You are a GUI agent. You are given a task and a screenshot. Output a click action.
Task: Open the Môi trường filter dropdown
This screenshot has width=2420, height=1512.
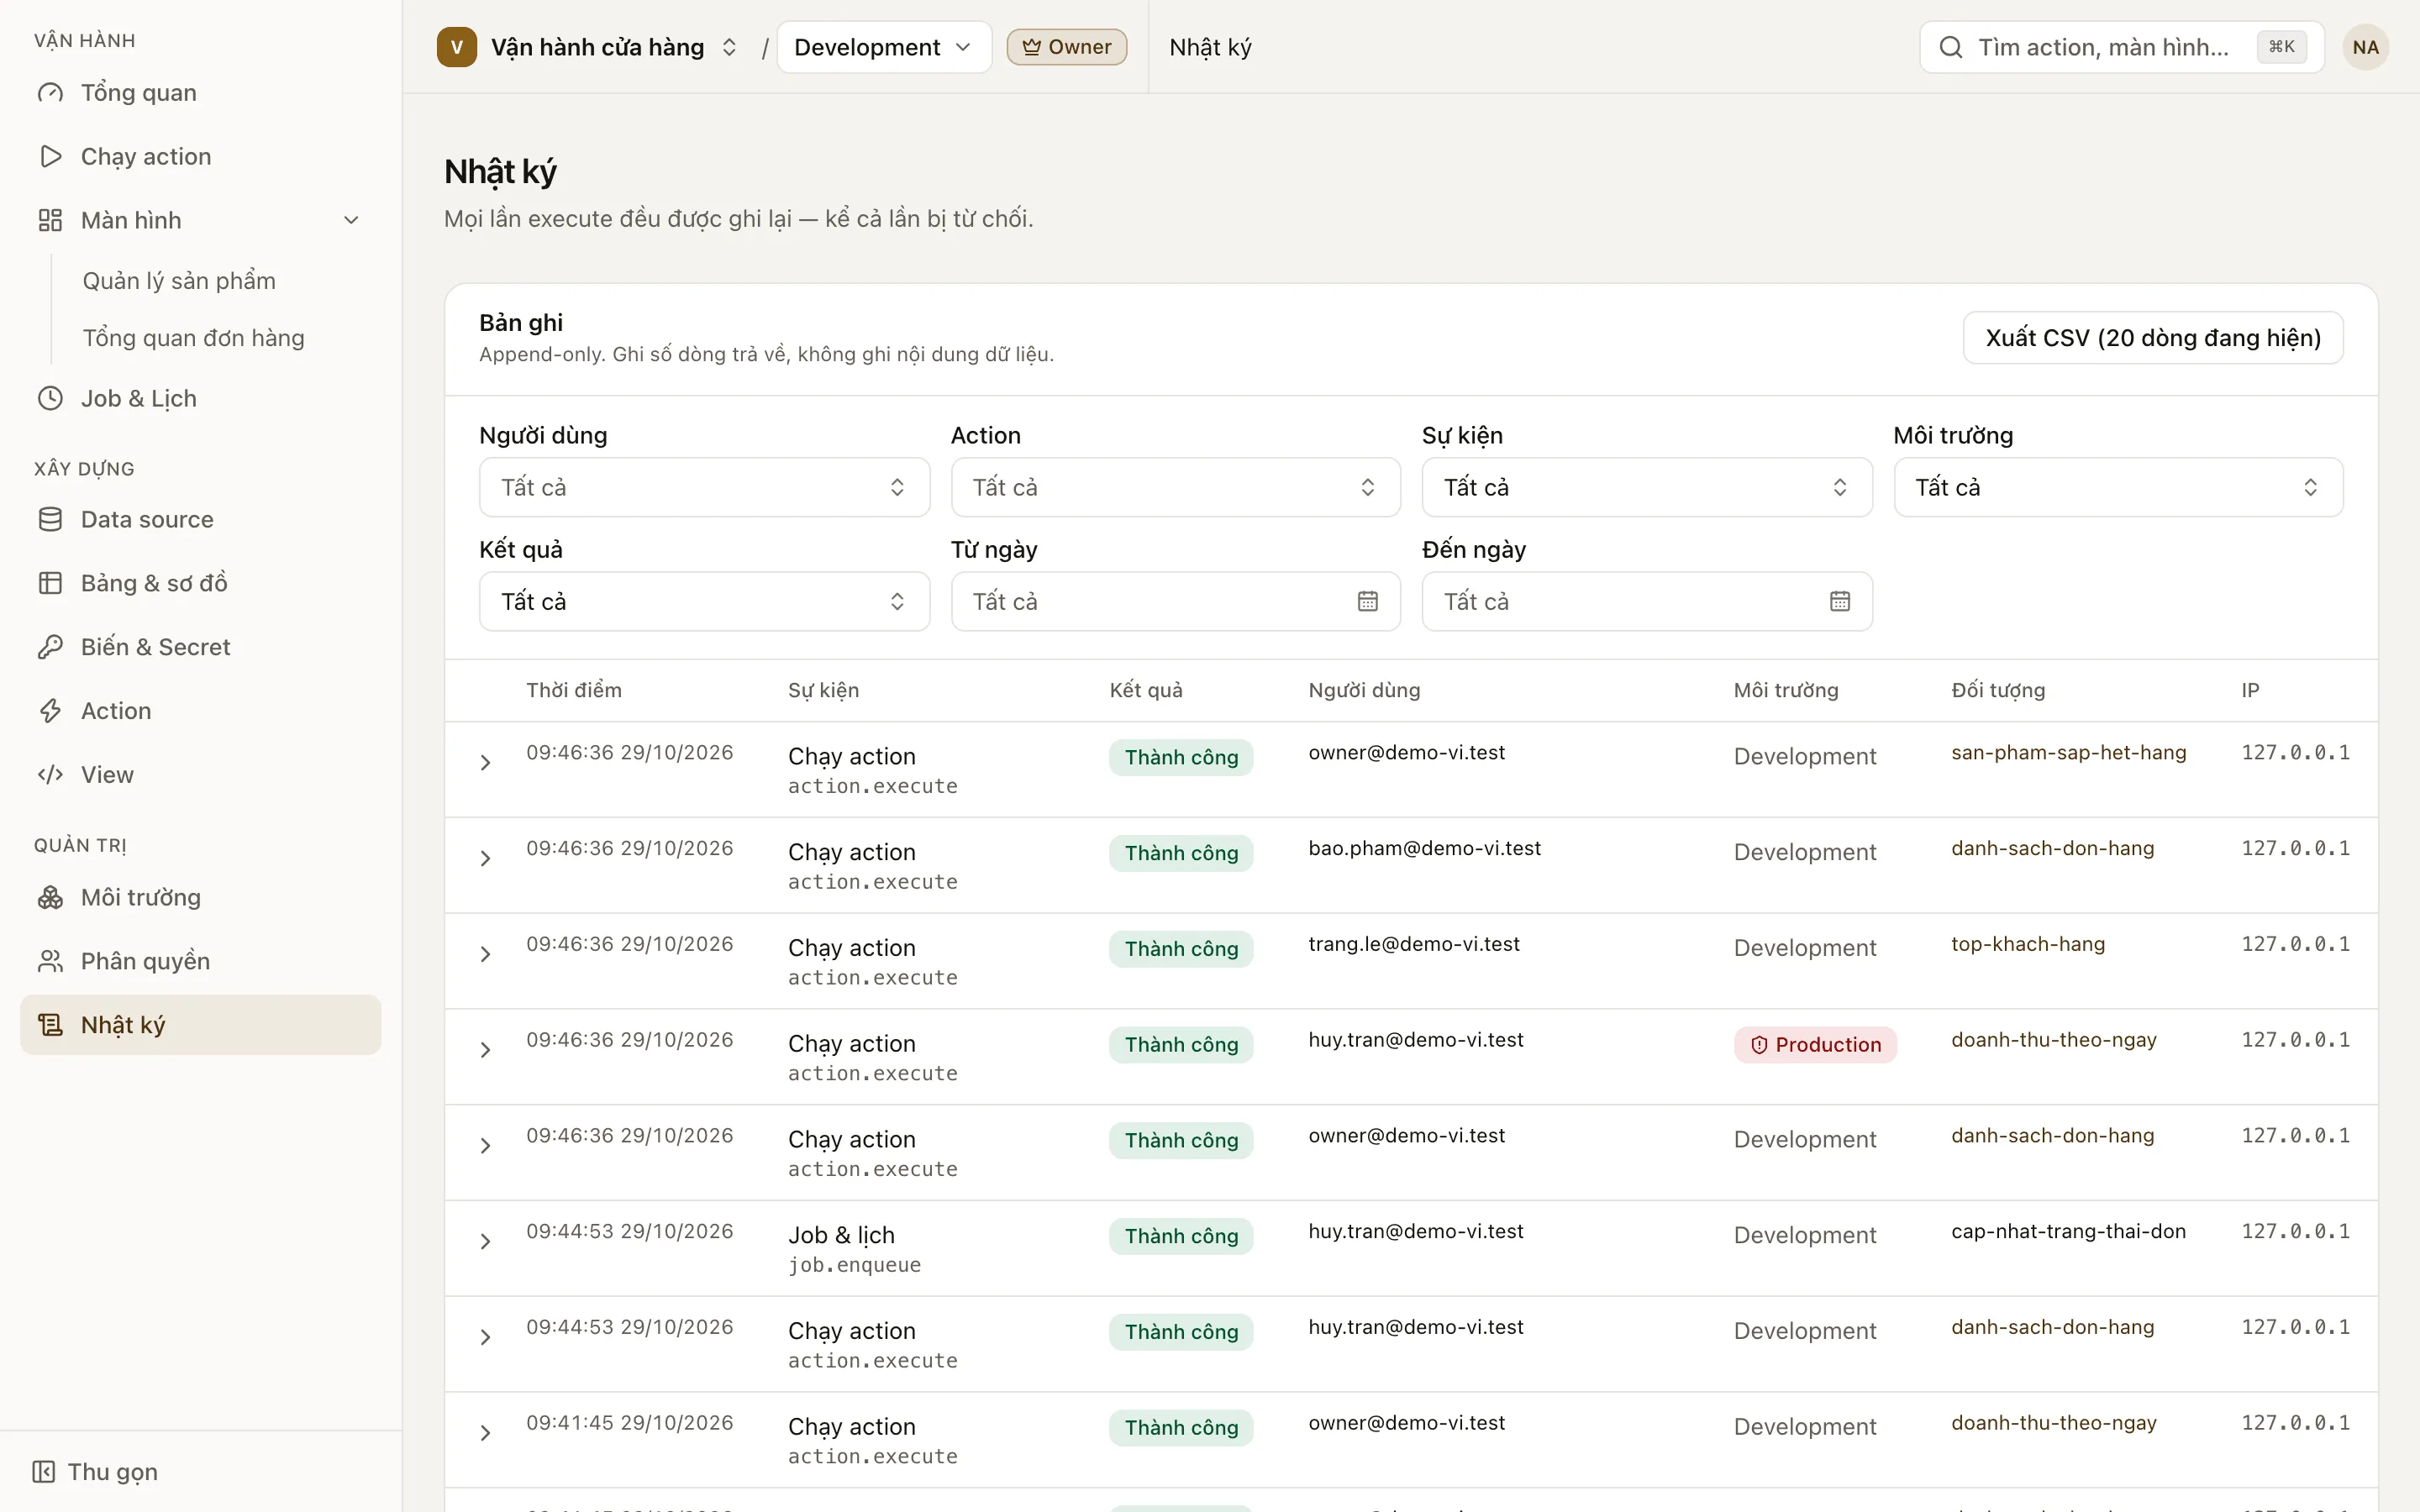pyautogui.click(x=2118, y=487)
